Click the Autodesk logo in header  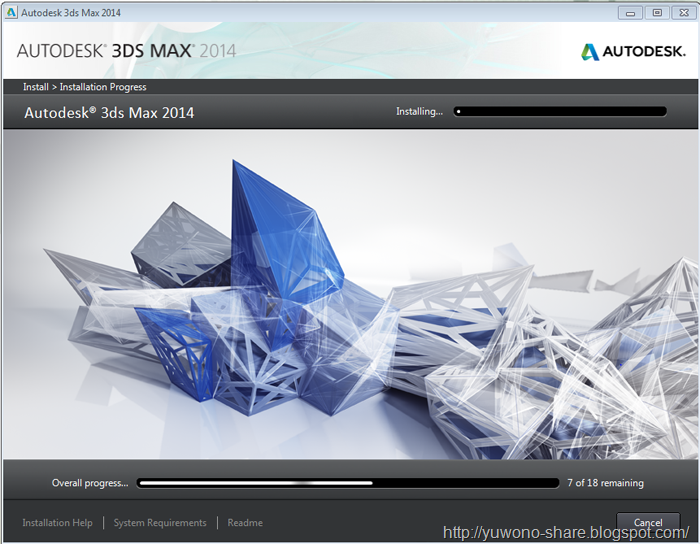[x=633, y=51]
